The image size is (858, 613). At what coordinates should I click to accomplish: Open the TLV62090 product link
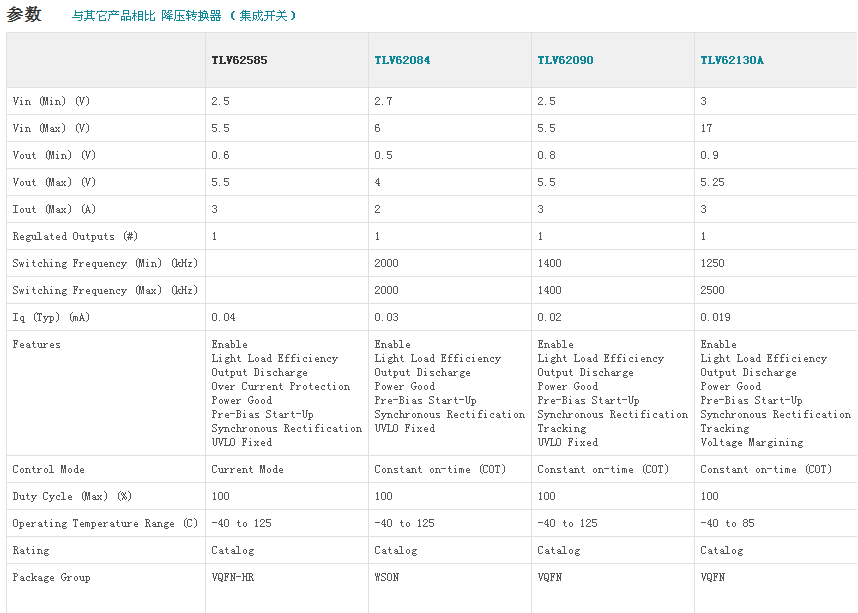(565, 60)
